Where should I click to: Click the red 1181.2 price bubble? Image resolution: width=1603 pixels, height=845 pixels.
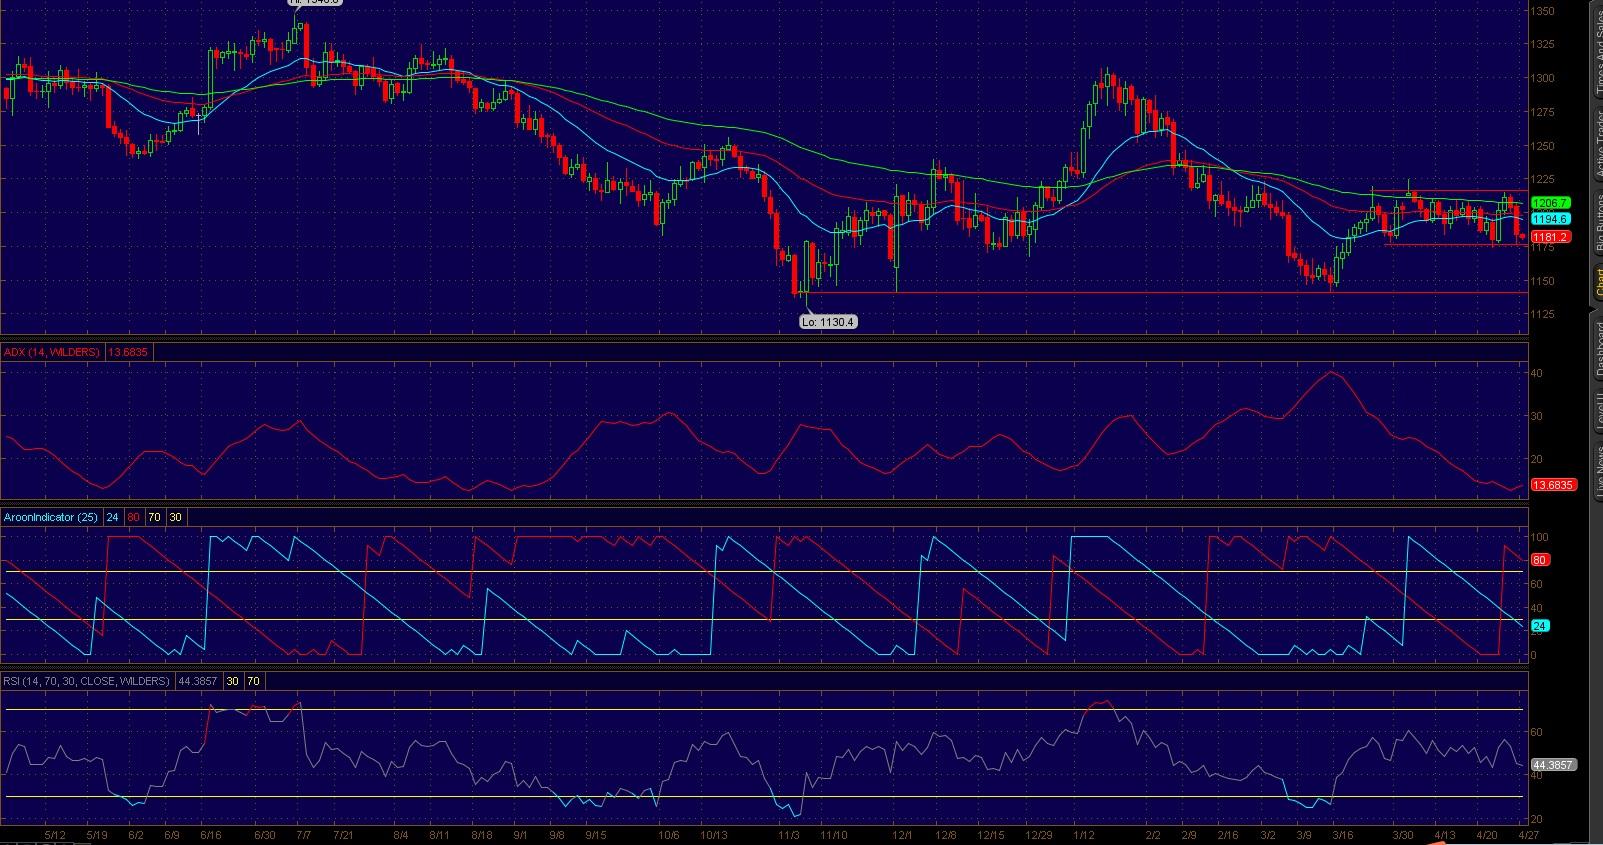click(1550, 237)
